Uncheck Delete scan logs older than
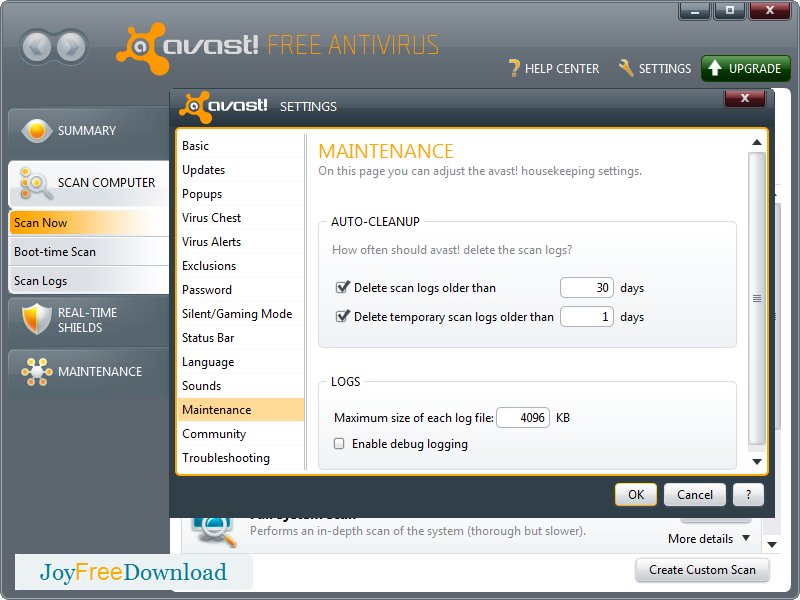Viewport: 800px width, 600px height. click(x=342, y=287)
